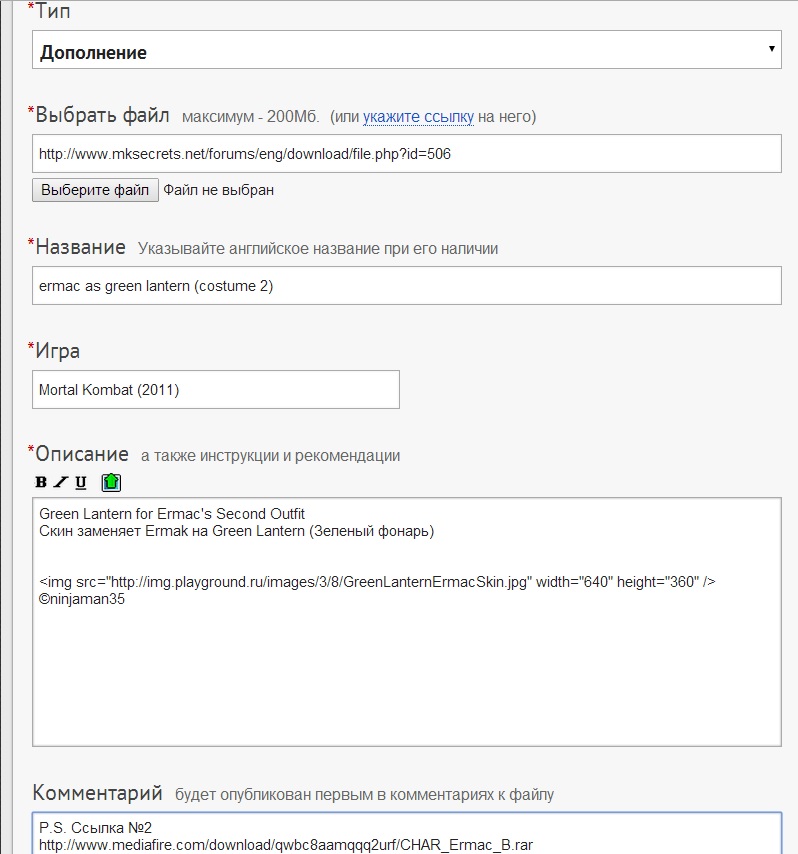The width and height of the screenshot is (798, 854).
Task: Toggle bold formatting in description toolbar
Action: (41, 482)
